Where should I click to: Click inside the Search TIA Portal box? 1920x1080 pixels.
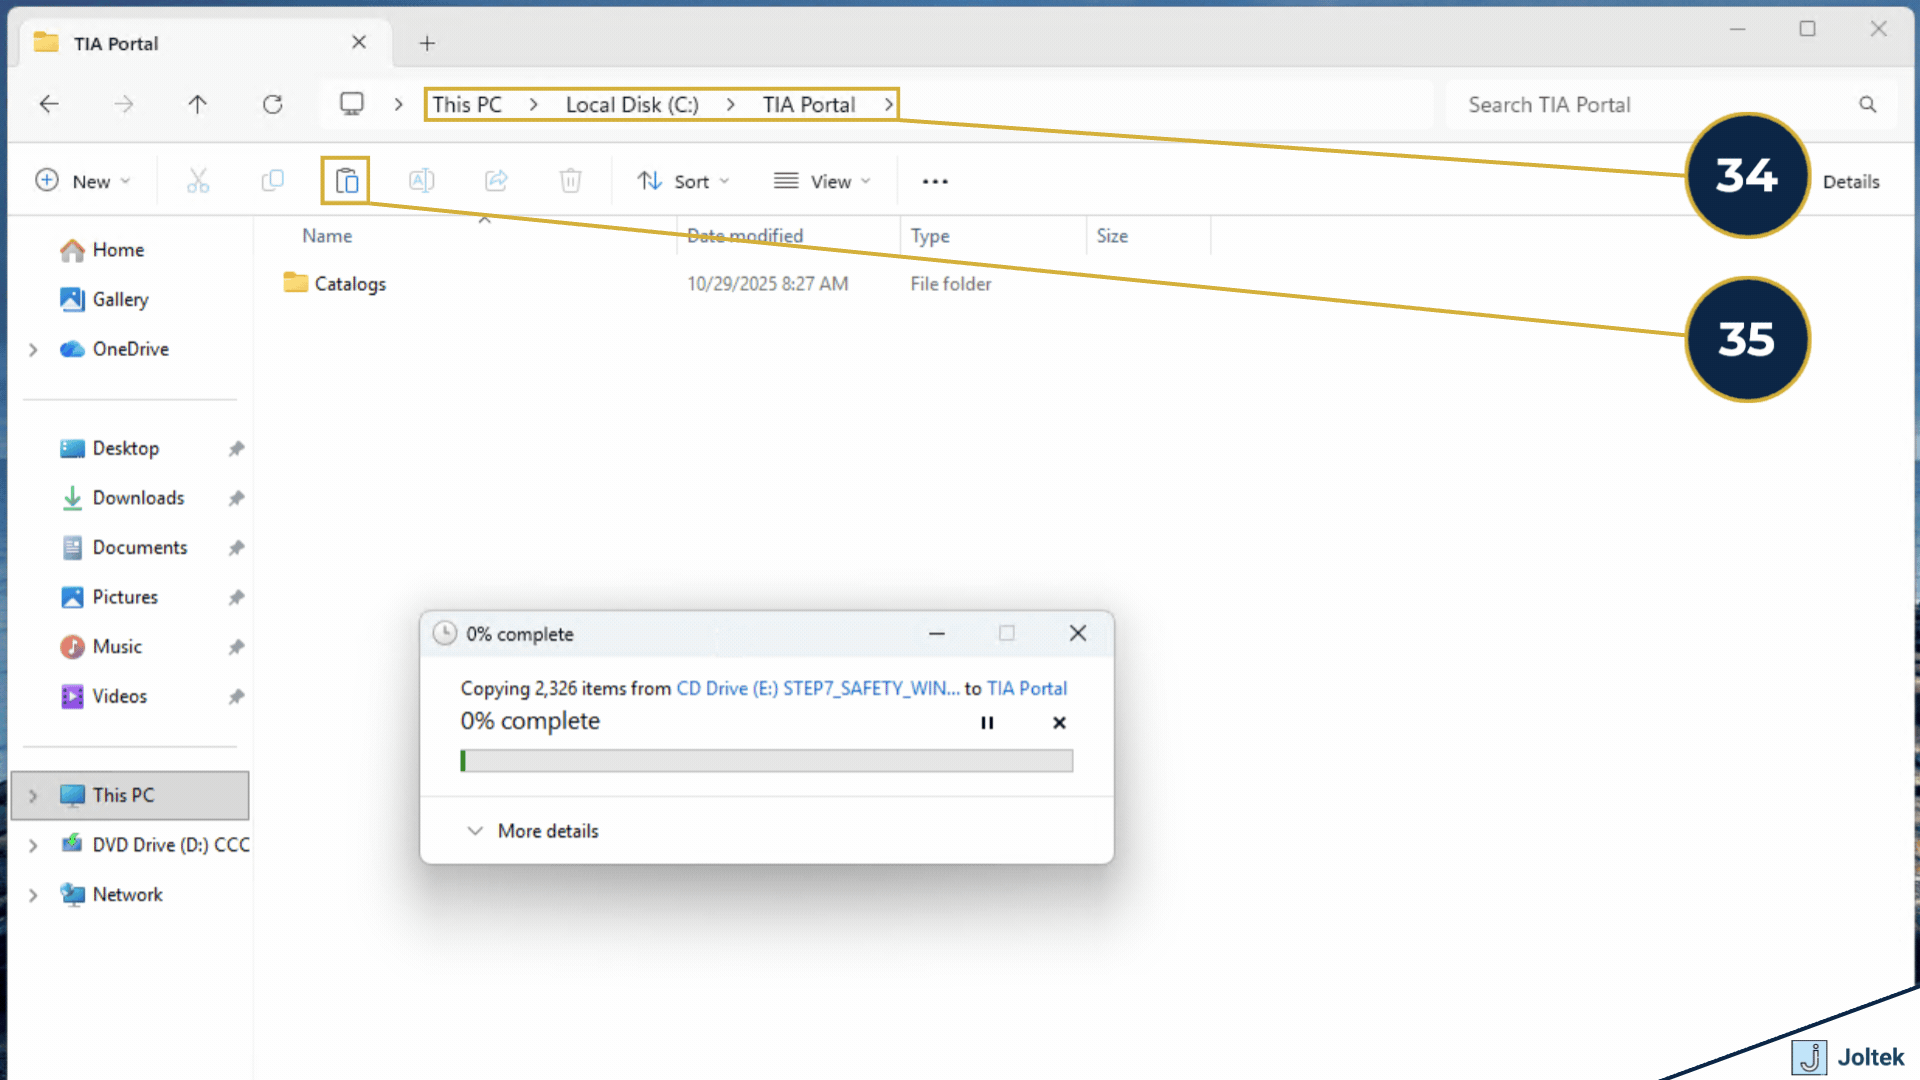click(x=1600, y=104)
